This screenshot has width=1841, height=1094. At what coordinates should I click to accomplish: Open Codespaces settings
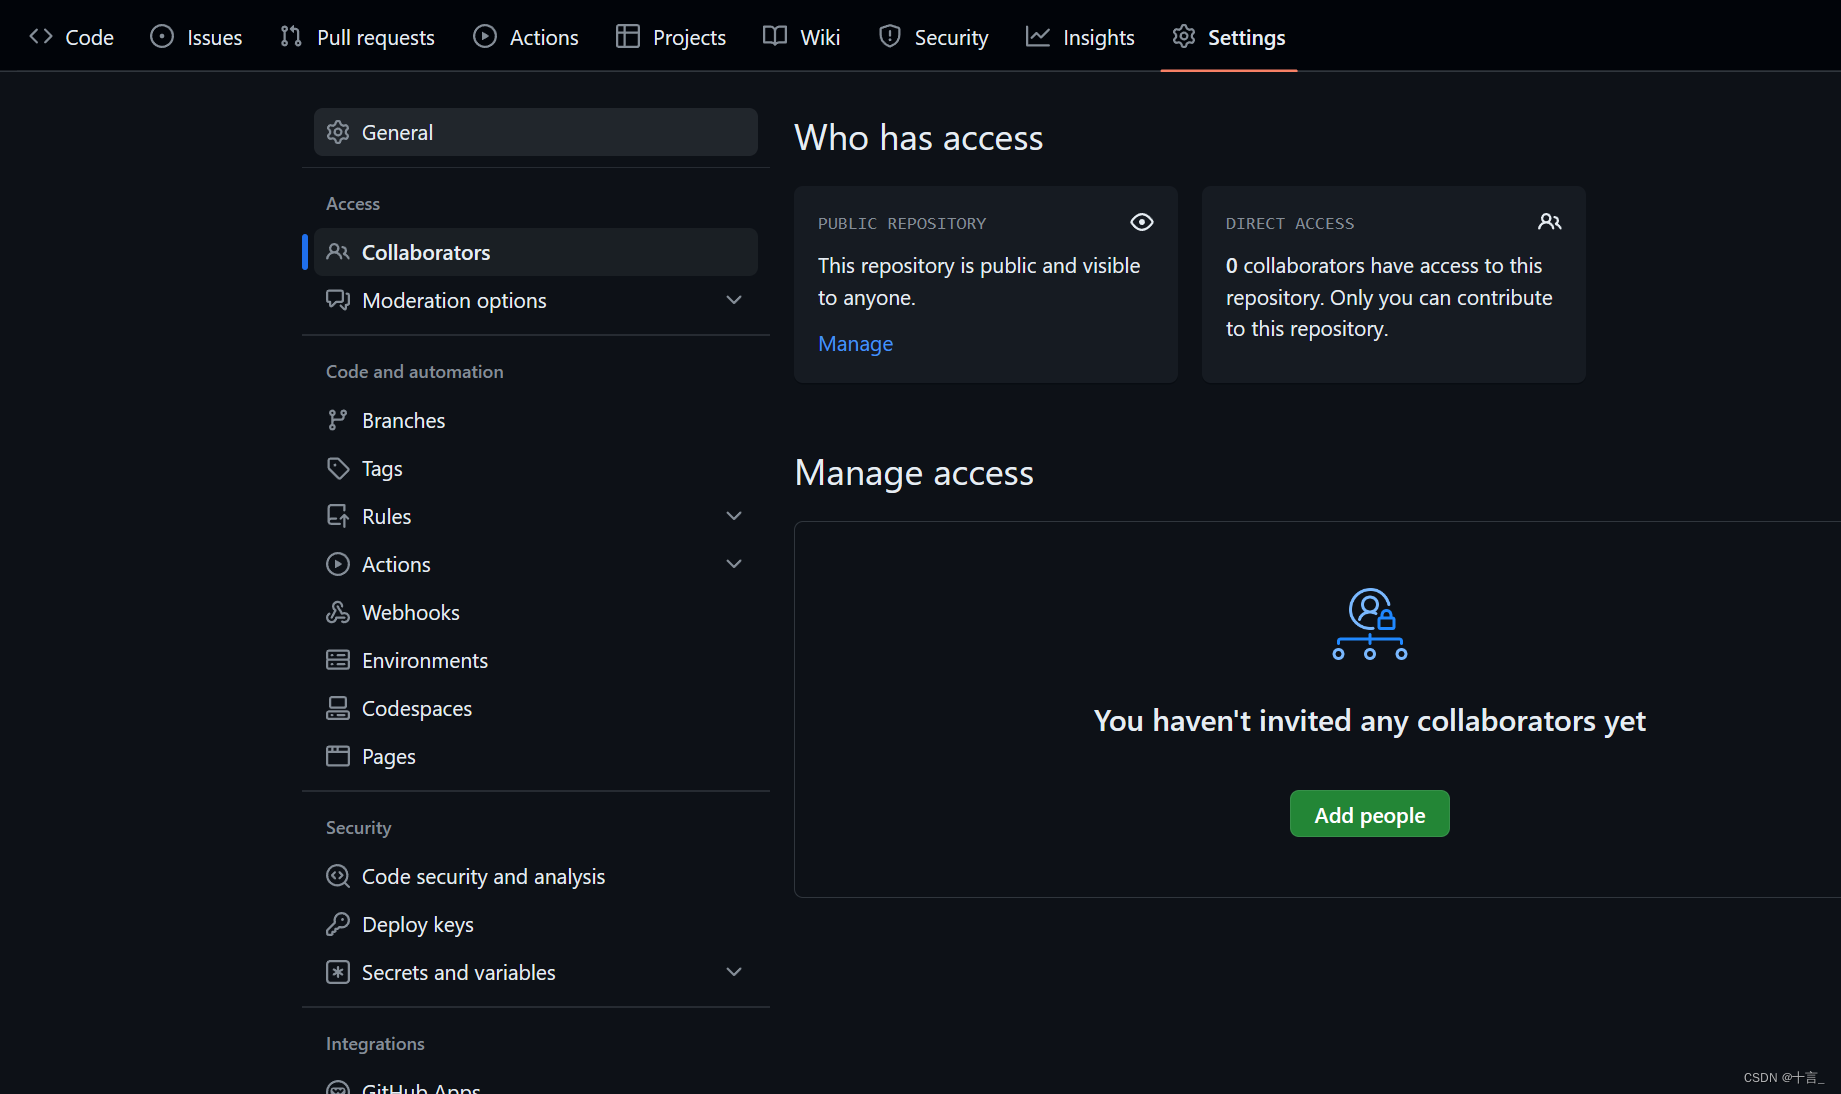536,708
